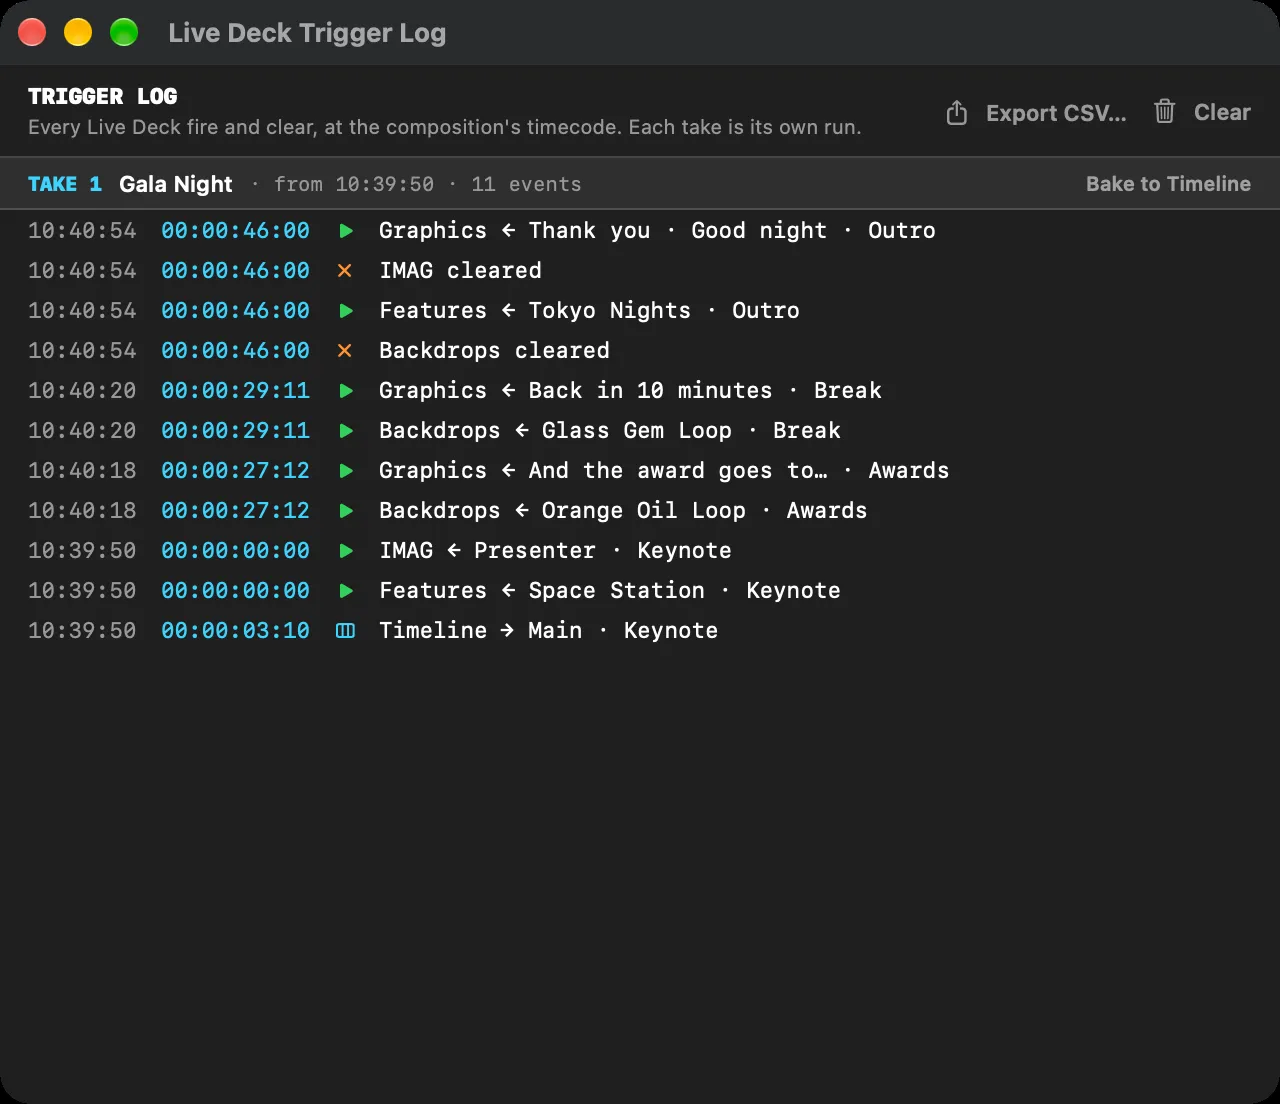The height and width of the screenshot is (1104, 1280).
Task: Click timecode 00:00:27:12 on the Orange Oil Loop row
Action: (235, 511)
